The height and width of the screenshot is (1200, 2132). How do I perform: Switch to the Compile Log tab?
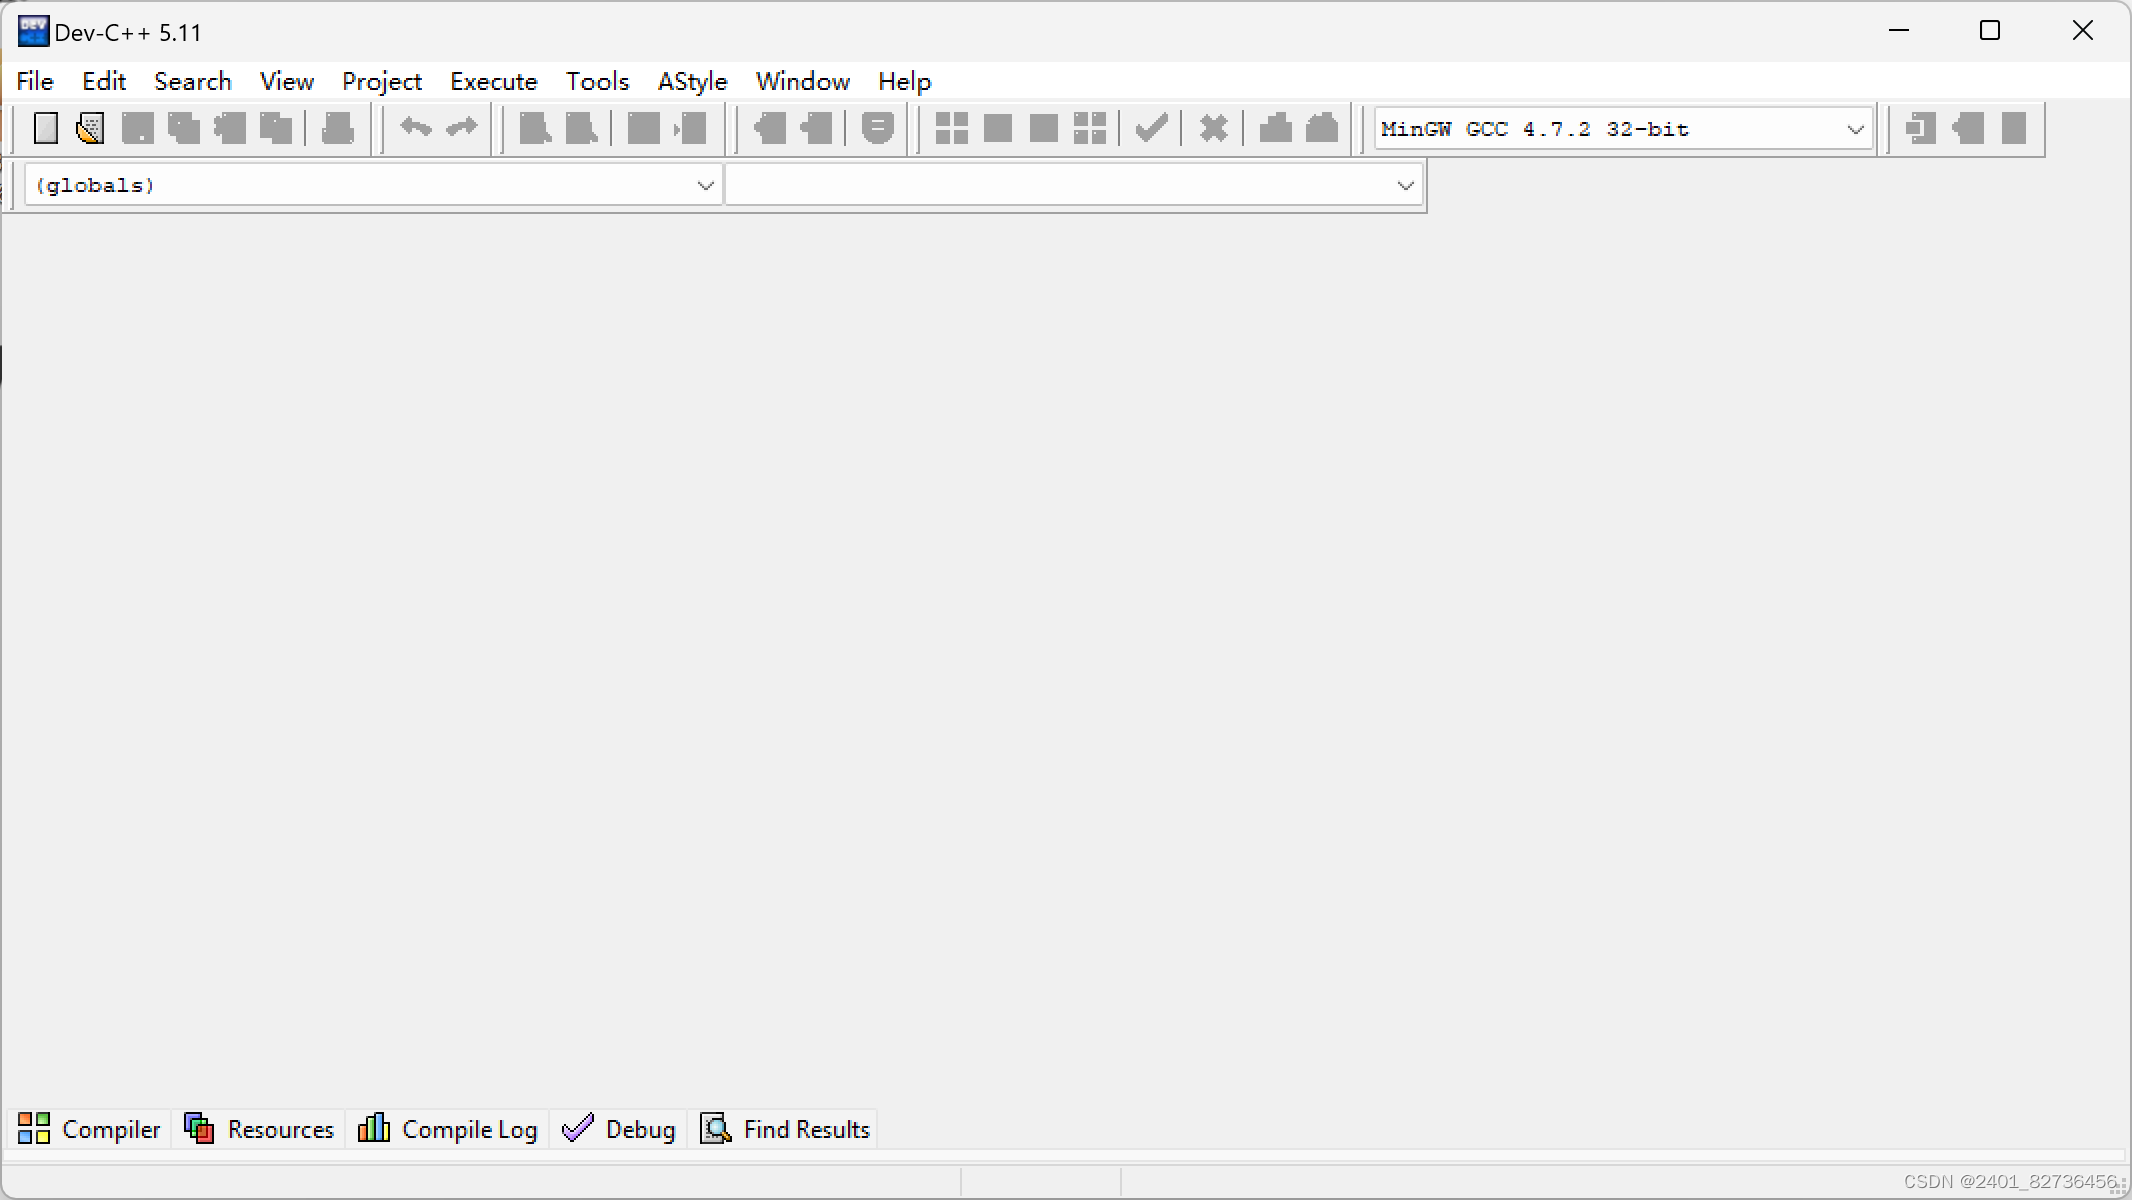coord(448,1129)
